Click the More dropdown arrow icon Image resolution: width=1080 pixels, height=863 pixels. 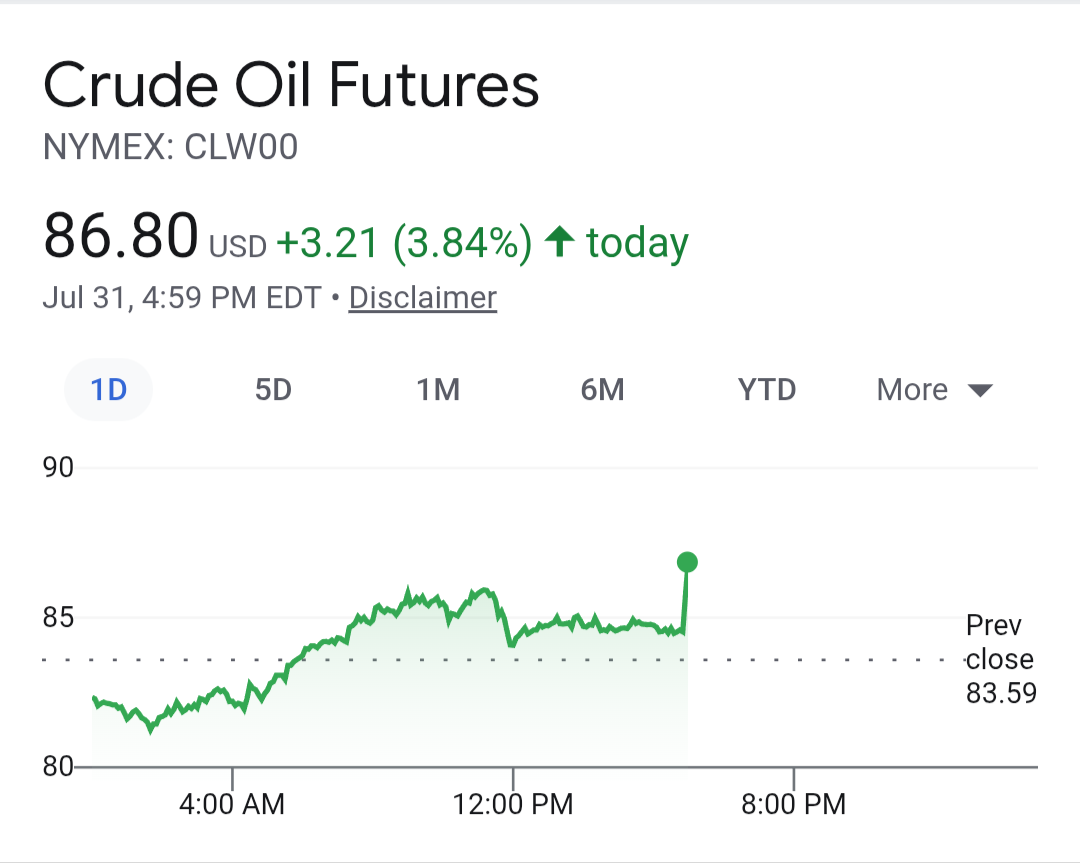(x=979, y=391)
